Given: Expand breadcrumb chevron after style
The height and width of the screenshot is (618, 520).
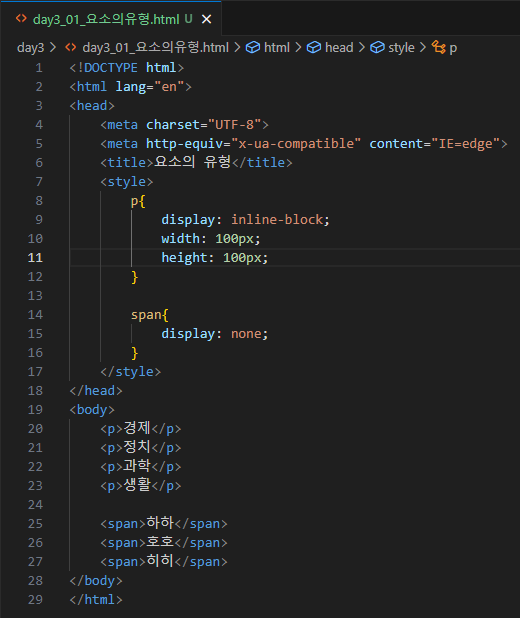Looking at the screenshot, I should click(x=423, y=48).
